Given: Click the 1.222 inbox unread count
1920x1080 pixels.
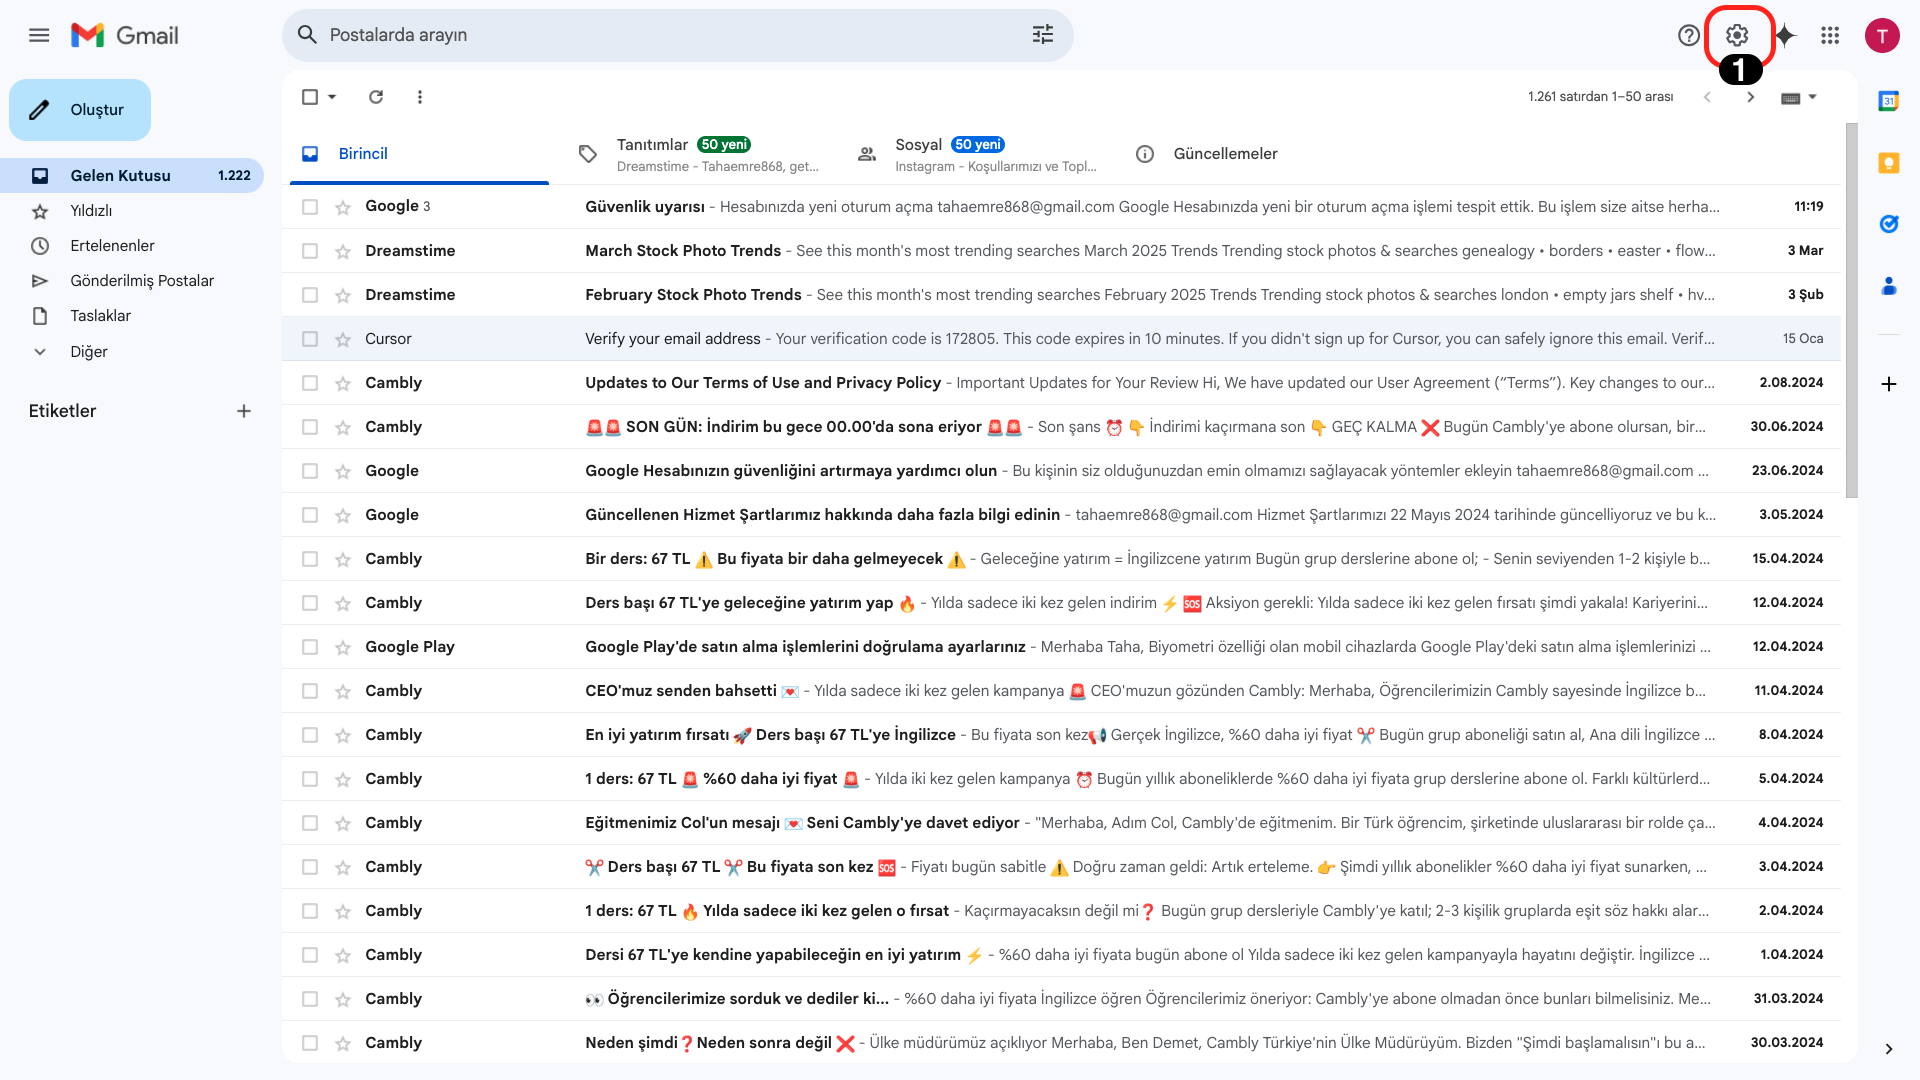Looking at the screenshot, I should pos(234,176).
